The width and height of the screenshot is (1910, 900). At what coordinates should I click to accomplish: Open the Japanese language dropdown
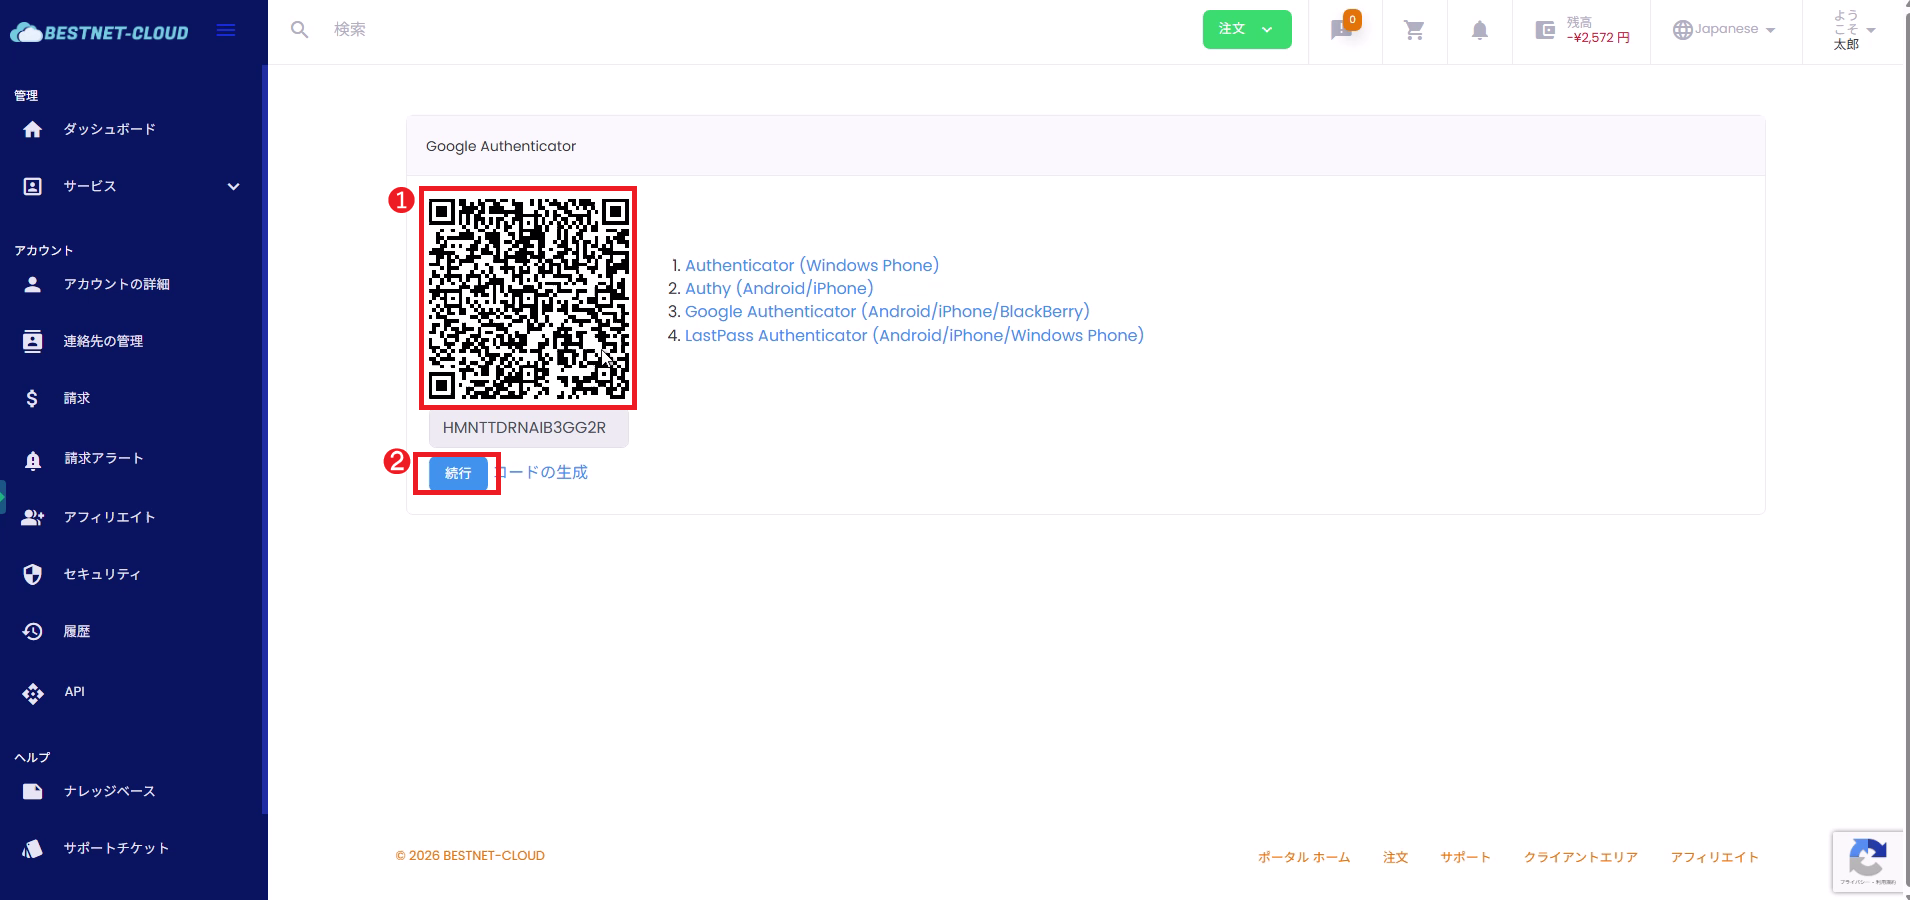pos(1724,30)
